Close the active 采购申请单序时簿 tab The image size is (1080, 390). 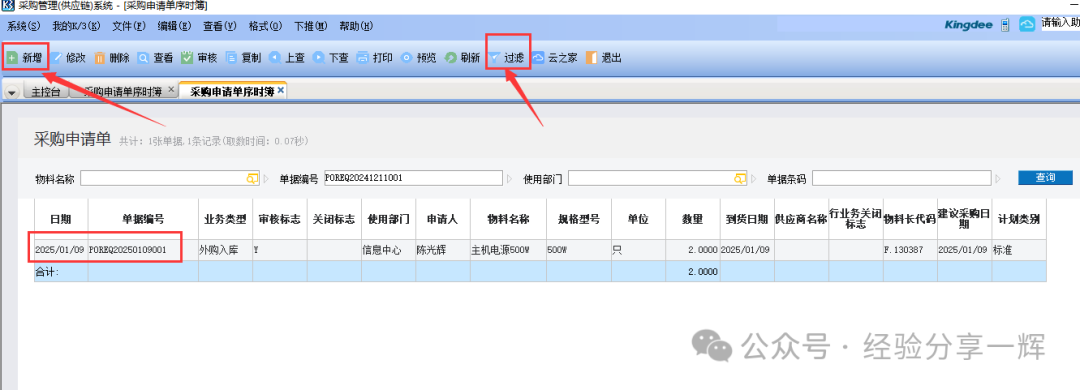tap(280, 90)
